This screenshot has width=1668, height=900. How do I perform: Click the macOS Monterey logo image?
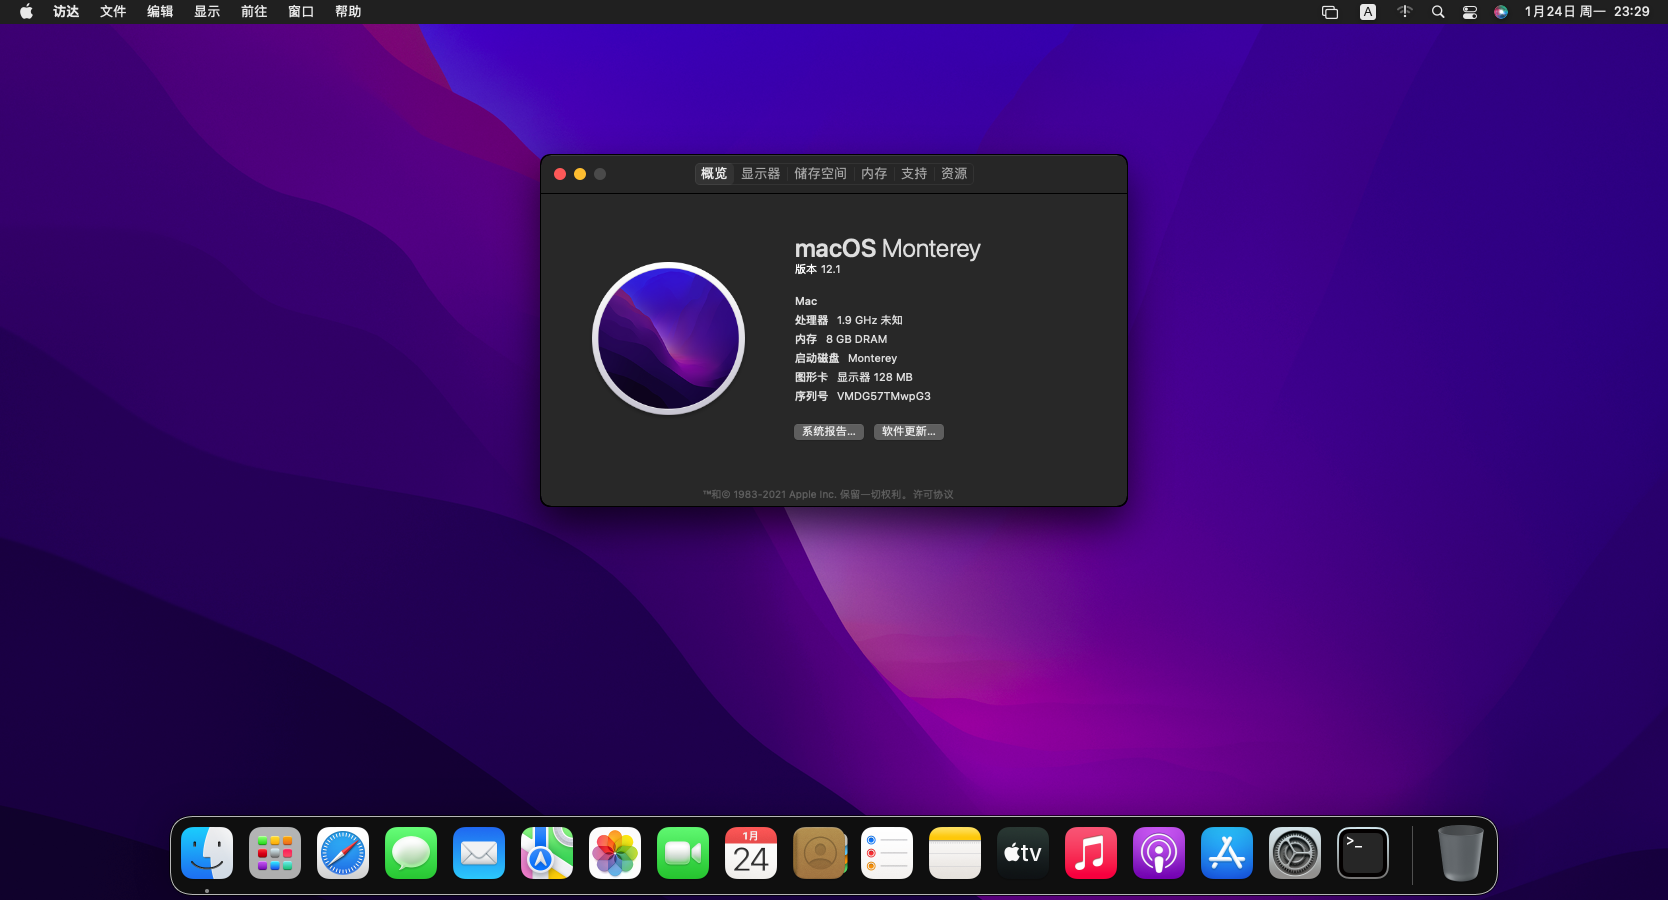[x=669, y=338]
